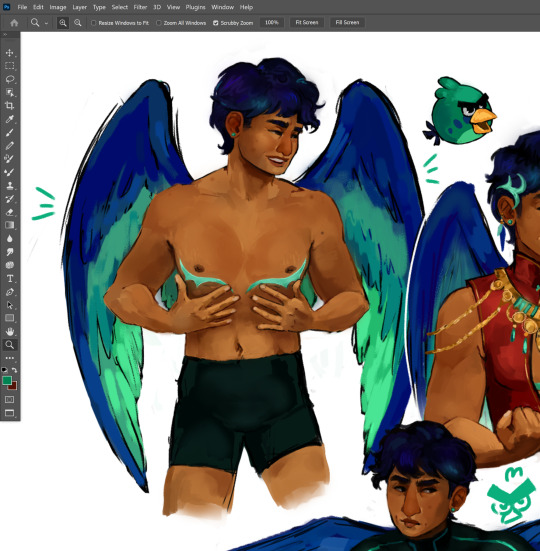Screen dimensions: 540x551
Task: Select the Lasso tool
Action: (x=9, y=79)
